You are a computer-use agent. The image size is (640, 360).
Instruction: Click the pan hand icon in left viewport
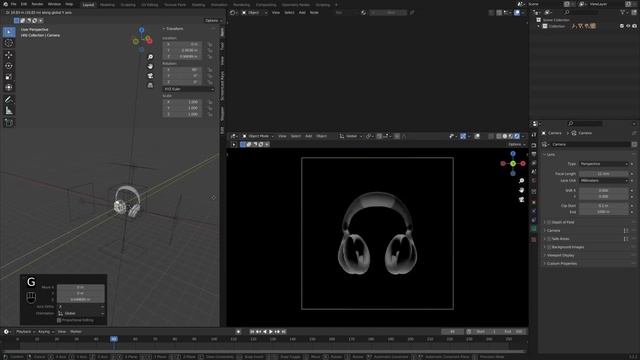[150, 66]
